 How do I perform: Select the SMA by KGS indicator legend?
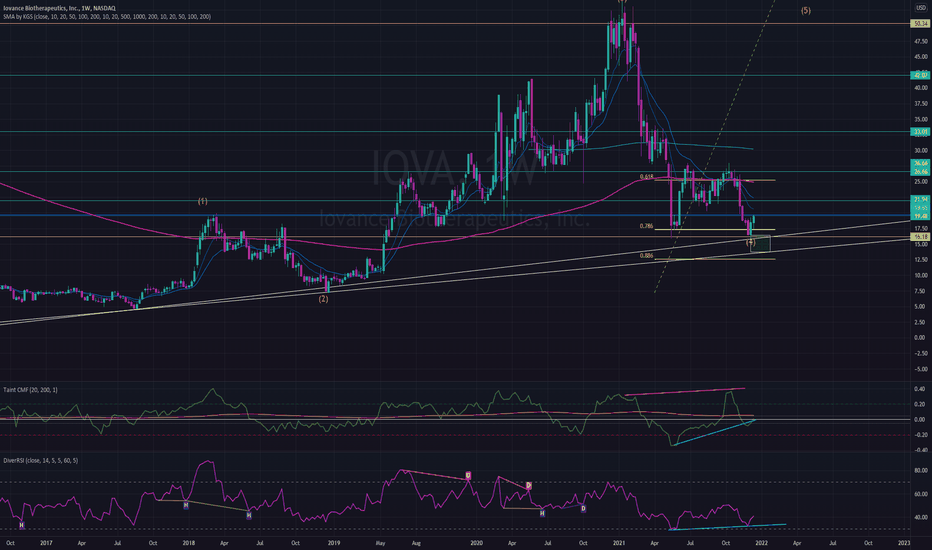[107, 17]
